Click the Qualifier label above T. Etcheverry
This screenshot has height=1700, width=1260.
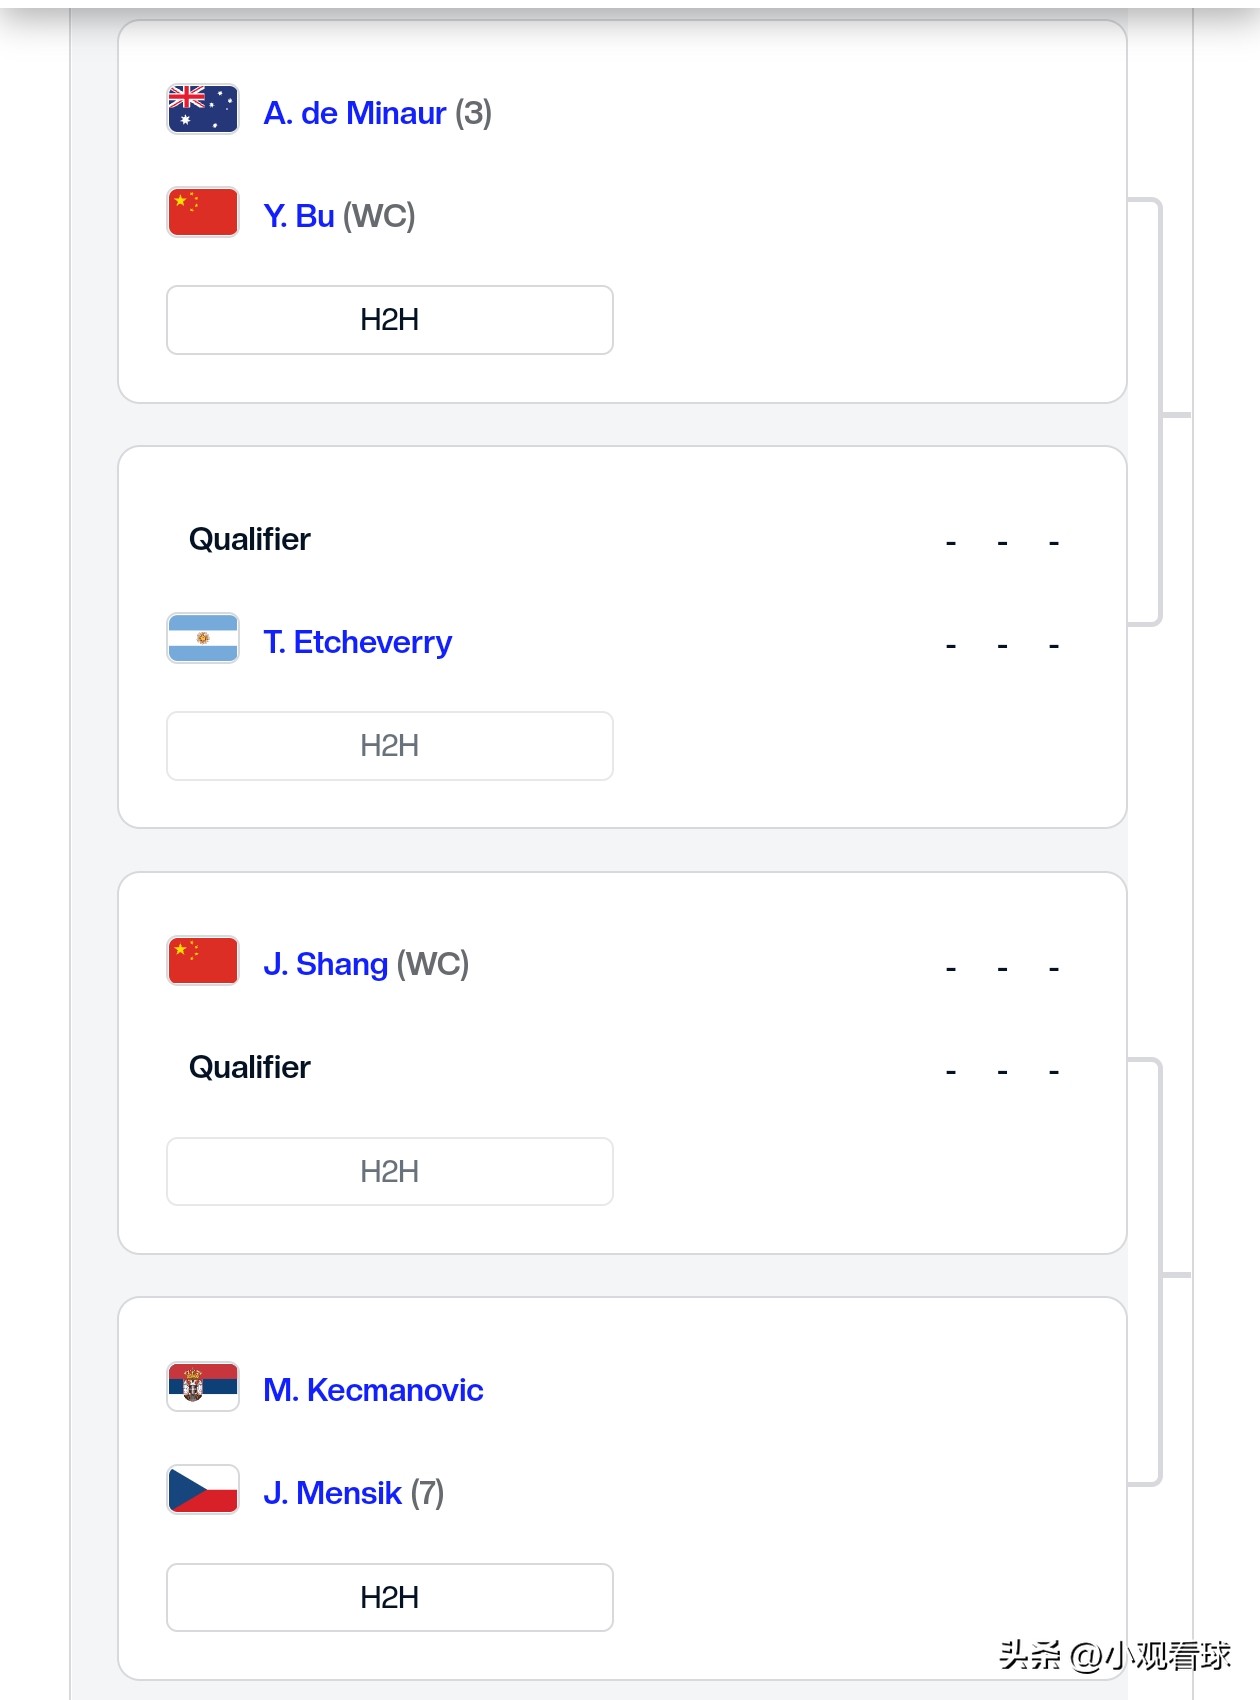[x=250, y=540]
